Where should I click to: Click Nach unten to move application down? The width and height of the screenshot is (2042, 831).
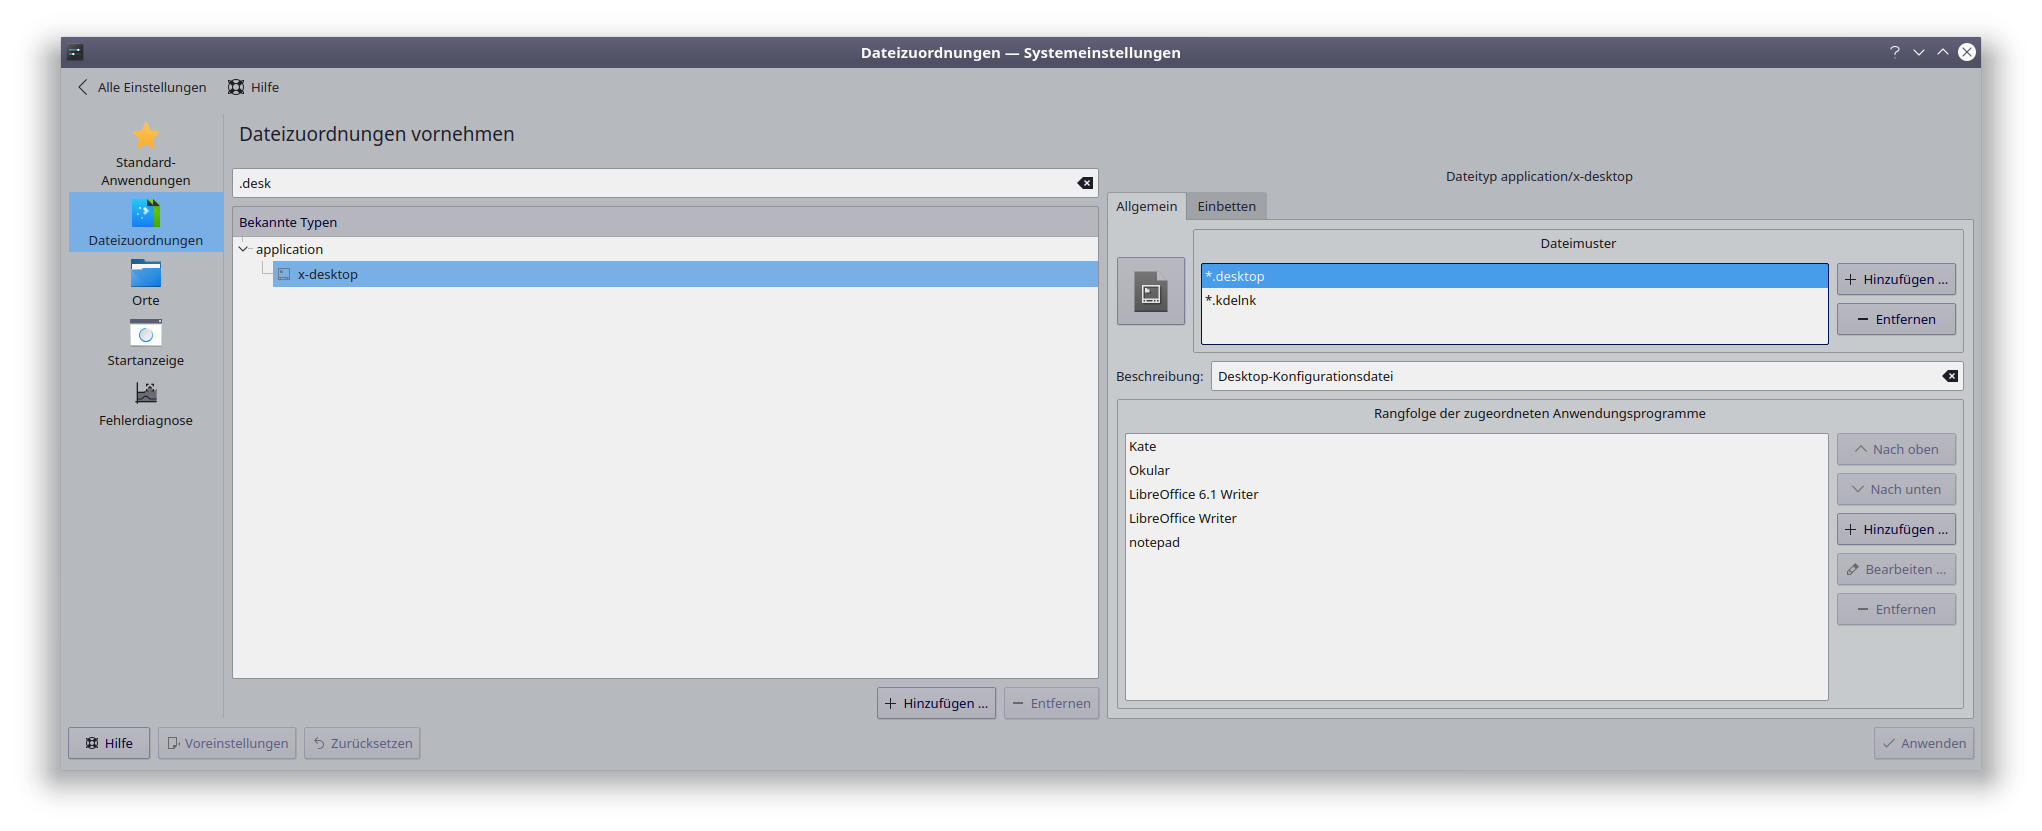1896,489
